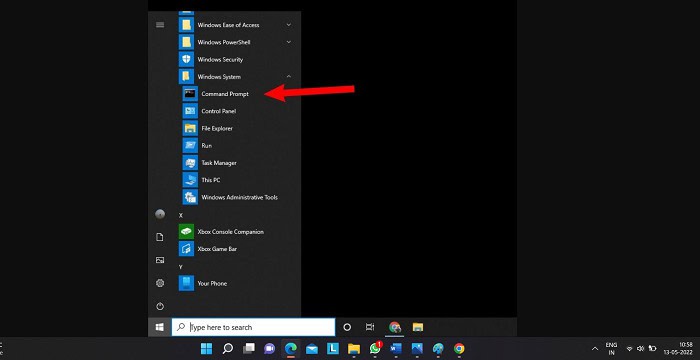Open File Explorer on Windows 11 taskbar
Screen dimensions: 700x360
354,348
